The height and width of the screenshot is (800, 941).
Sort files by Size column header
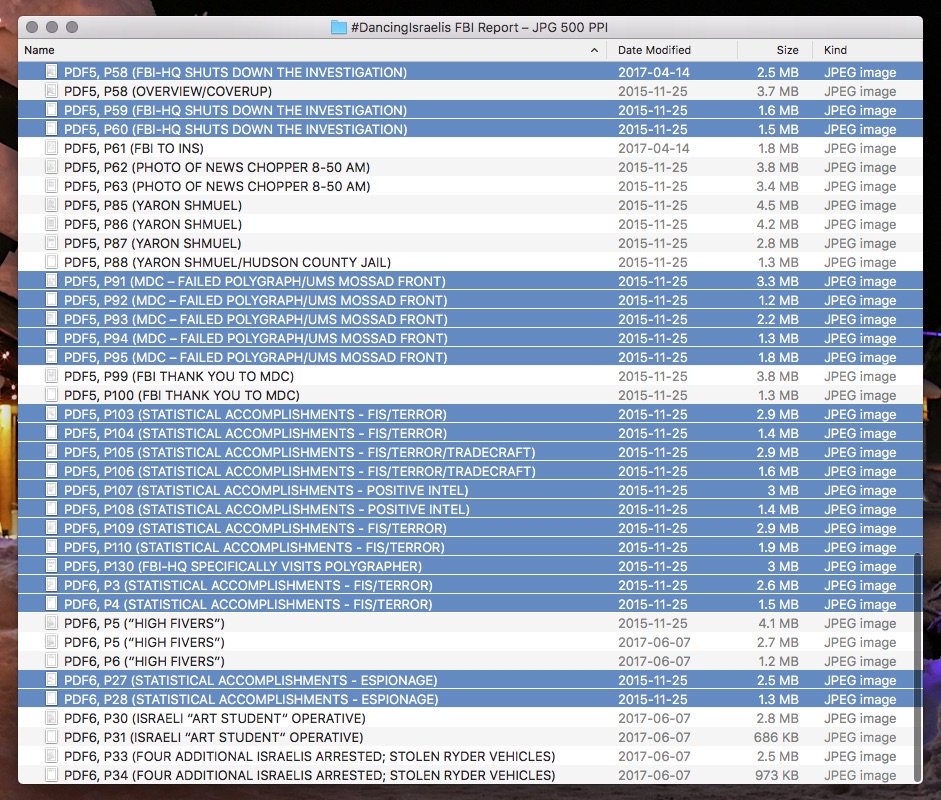(775, 50)
